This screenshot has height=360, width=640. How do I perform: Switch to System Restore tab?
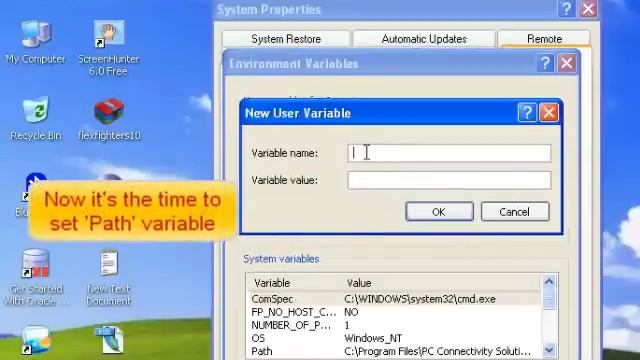(286, 39)
